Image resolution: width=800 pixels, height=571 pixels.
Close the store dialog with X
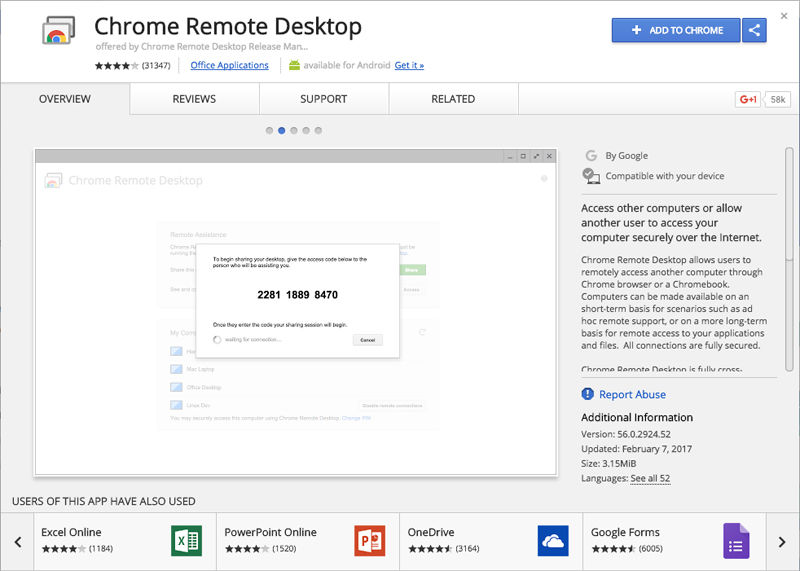(x=784, y=16)
